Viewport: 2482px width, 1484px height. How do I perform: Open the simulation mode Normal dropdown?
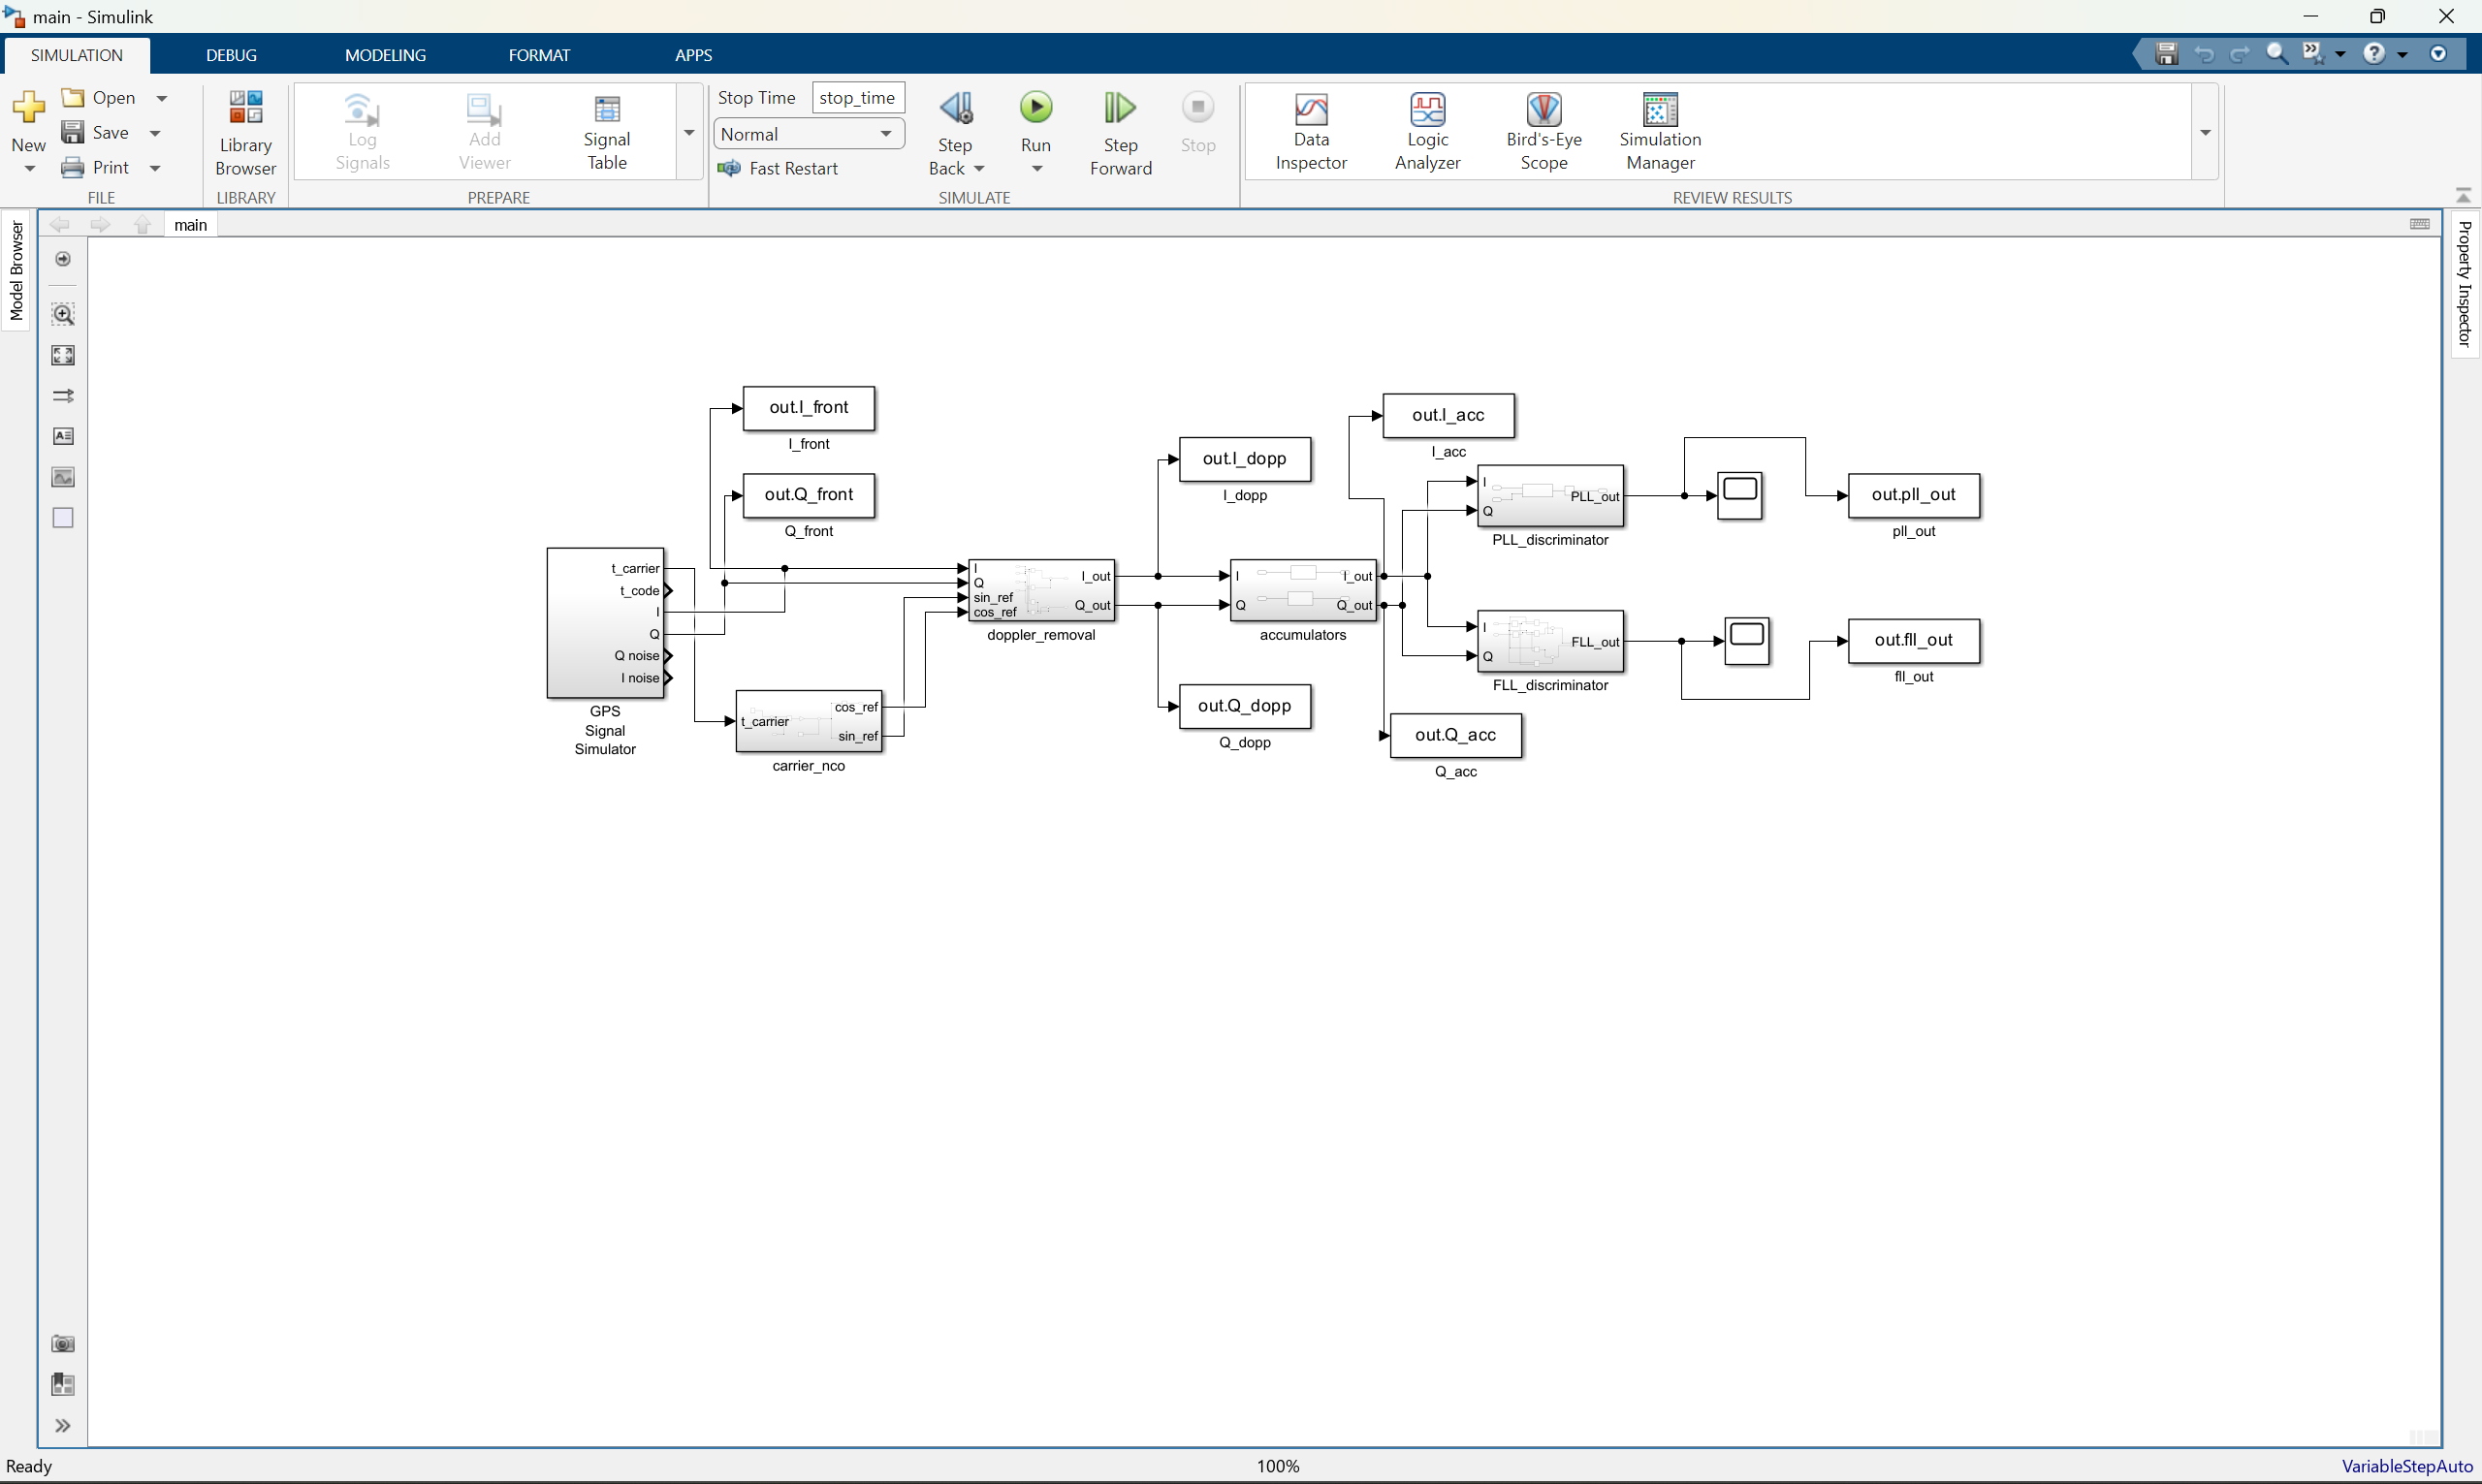(x=808, y=134)
